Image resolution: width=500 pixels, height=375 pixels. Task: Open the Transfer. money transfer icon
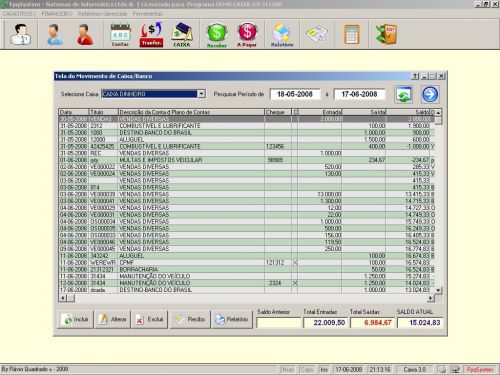click(x=151, y=34)
